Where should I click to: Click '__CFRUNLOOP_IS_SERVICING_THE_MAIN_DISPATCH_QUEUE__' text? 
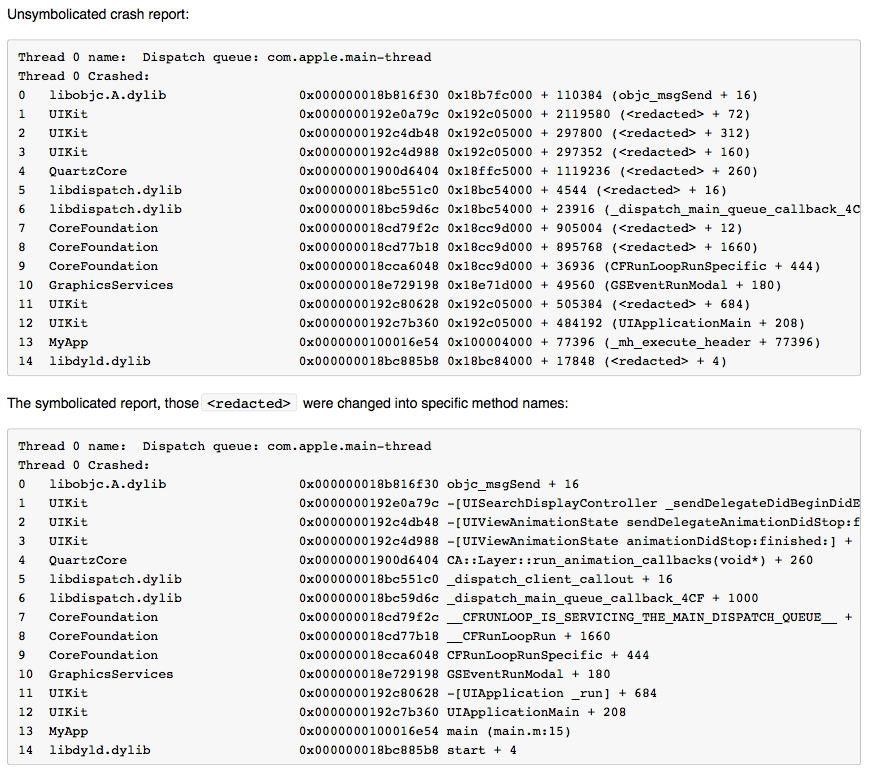pyautogui.click(x=642, y=617)
